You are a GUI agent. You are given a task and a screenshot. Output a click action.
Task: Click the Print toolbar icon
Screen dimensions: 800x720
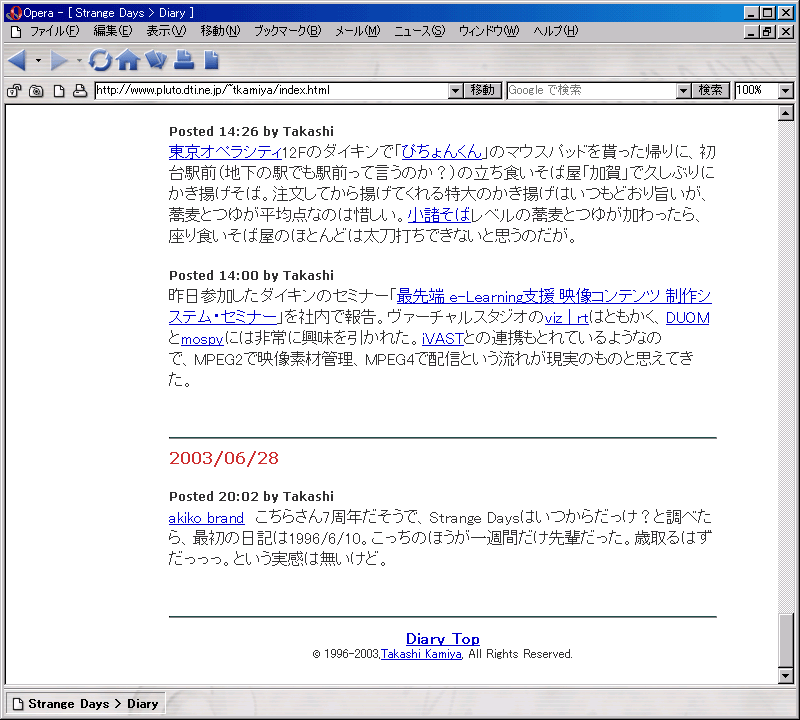(x=184, y=60)
